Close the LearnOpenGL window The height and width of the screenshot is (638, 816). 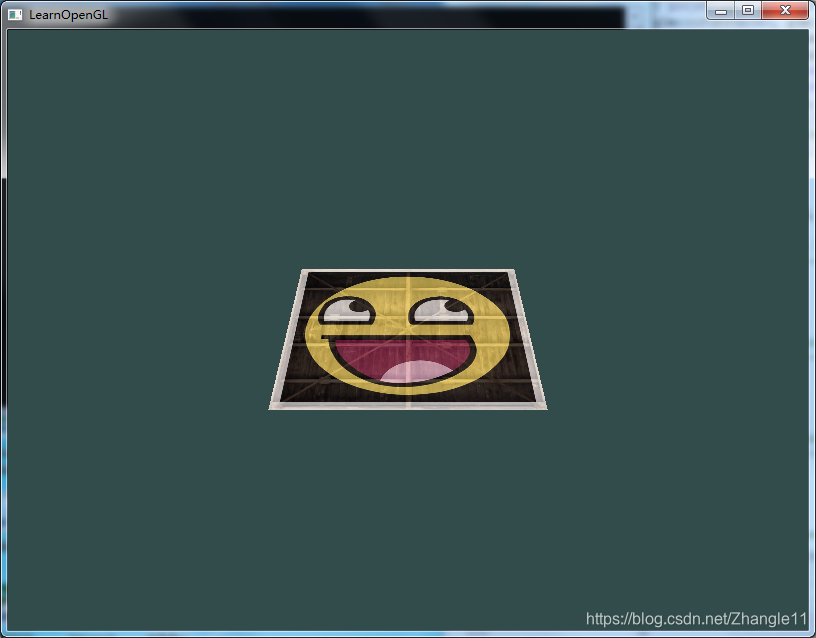(x=785, y=10)
